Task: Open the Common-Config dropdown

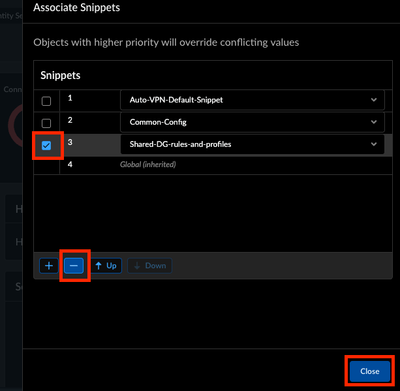Action: coord(252,122)
